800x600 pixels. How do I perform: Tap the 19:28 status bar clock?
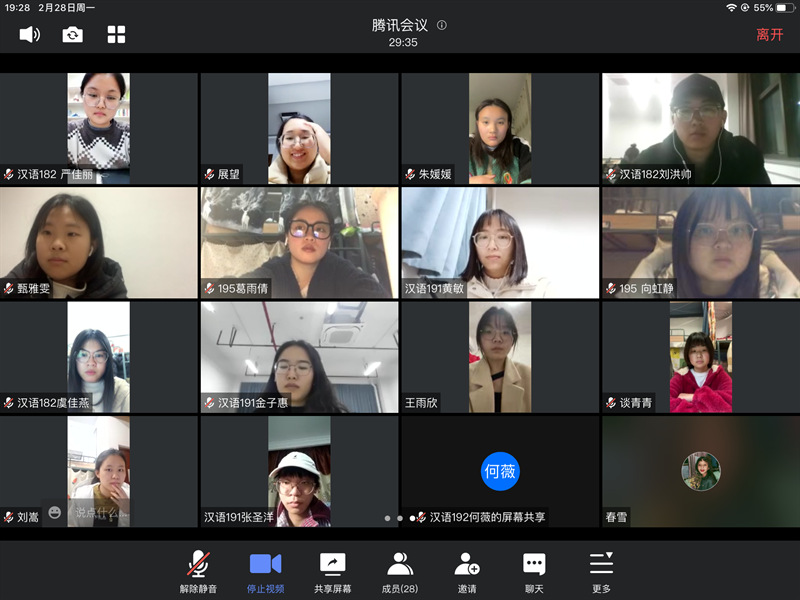[17, 8]
